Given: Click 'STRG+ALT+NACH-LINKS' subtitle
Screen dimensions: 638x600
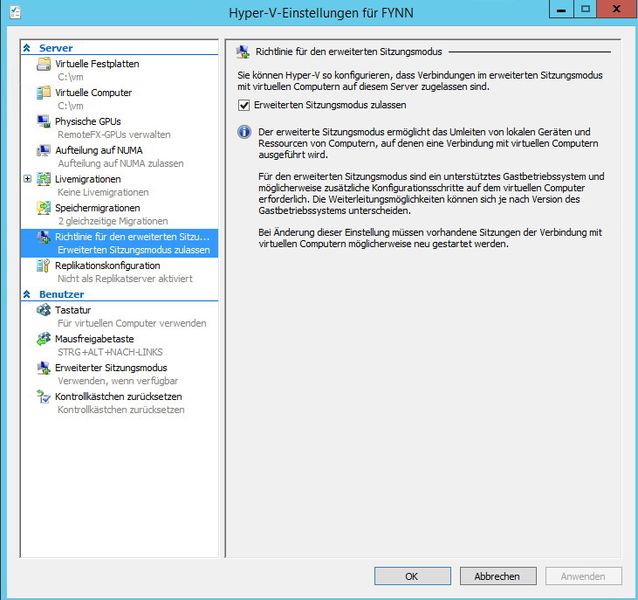Looking at the screenshot, I should pyautogui.click(x=110, y=352).
